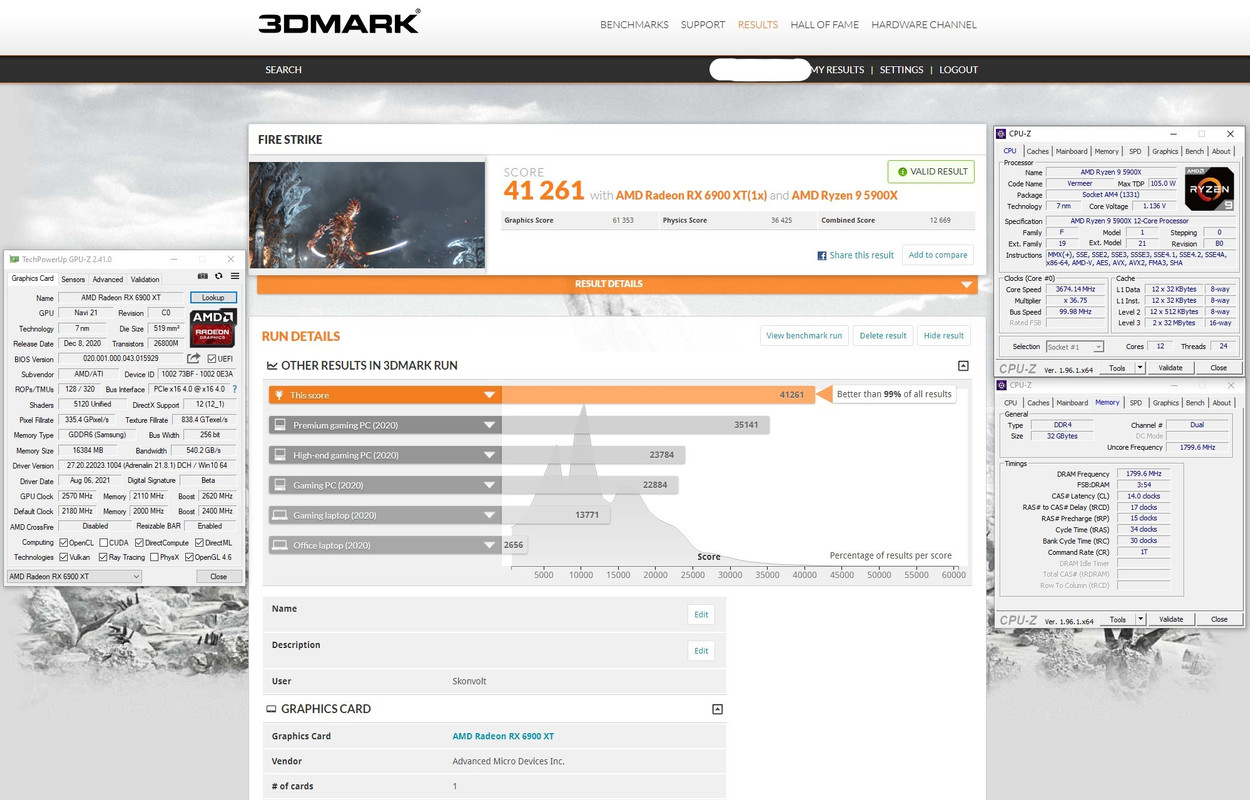Expand the Gaming laptop (2020) arrow

(x=490, y=515)
